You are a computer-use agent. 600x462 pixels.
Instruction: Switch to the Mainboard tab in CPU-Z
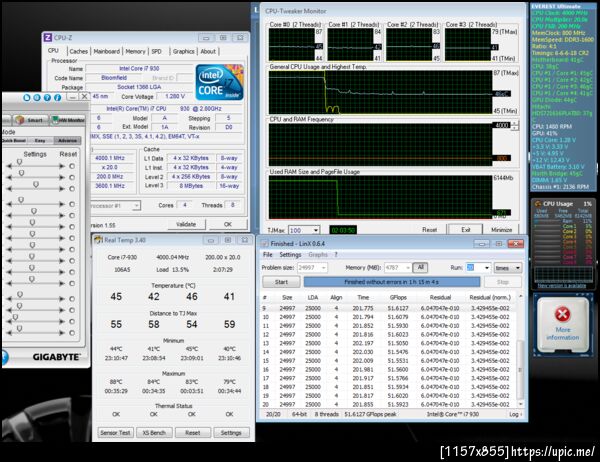click(106, 51)
